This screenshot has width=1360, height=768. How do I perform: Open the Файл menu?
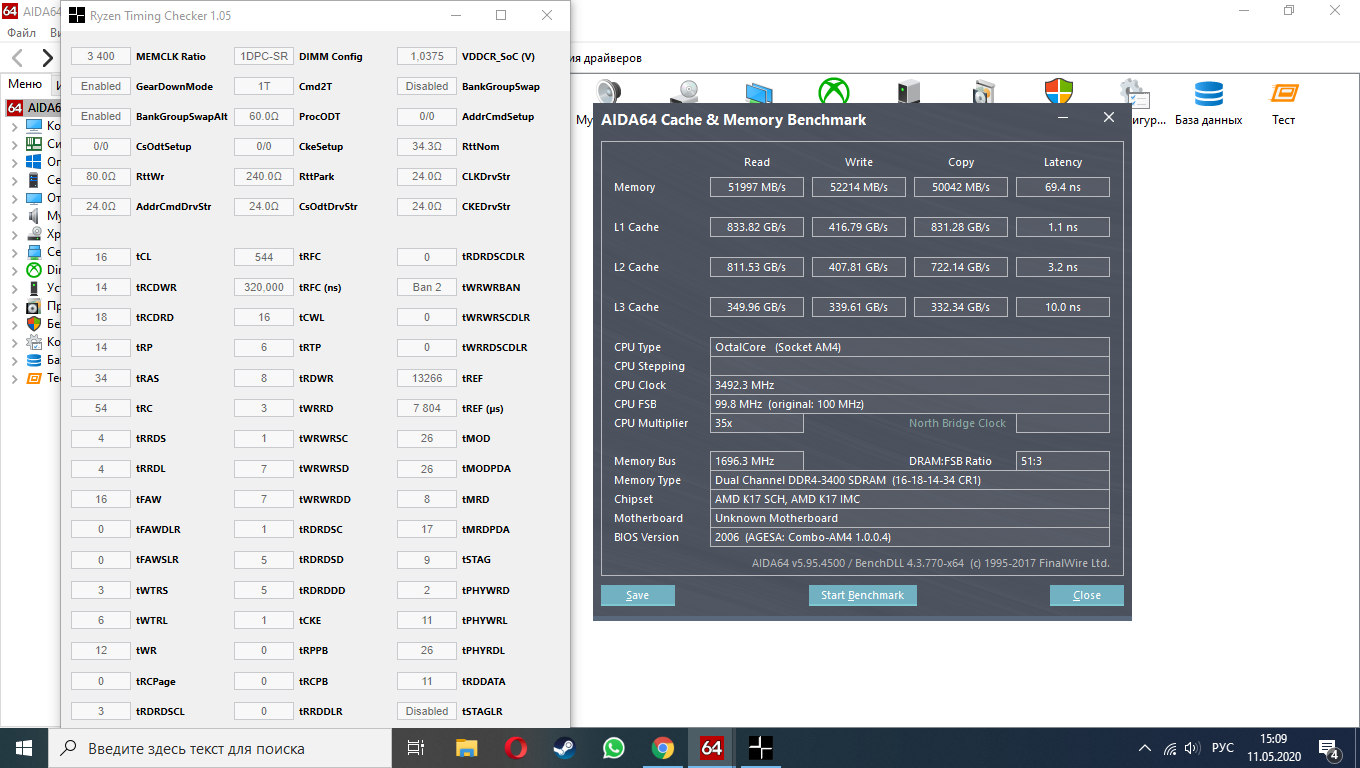[21, 33]
